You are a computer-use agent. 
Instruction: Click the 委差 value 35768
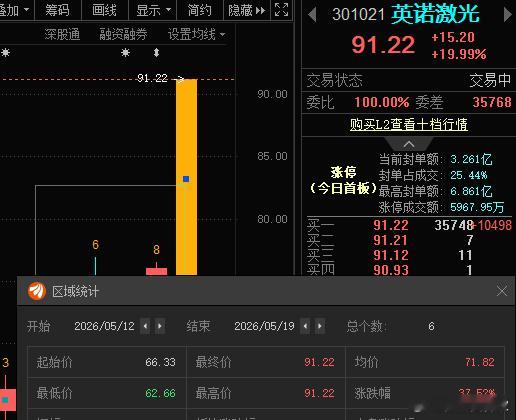click(492, 102)
